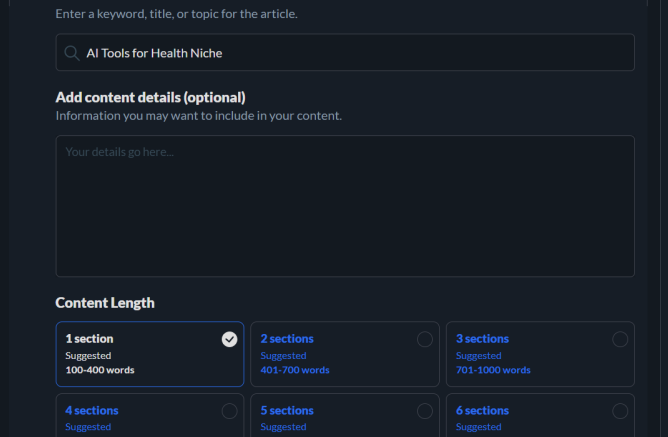Click the '2 sections' title link
Viewport: 668px width, 437px height.
(287, 339)
